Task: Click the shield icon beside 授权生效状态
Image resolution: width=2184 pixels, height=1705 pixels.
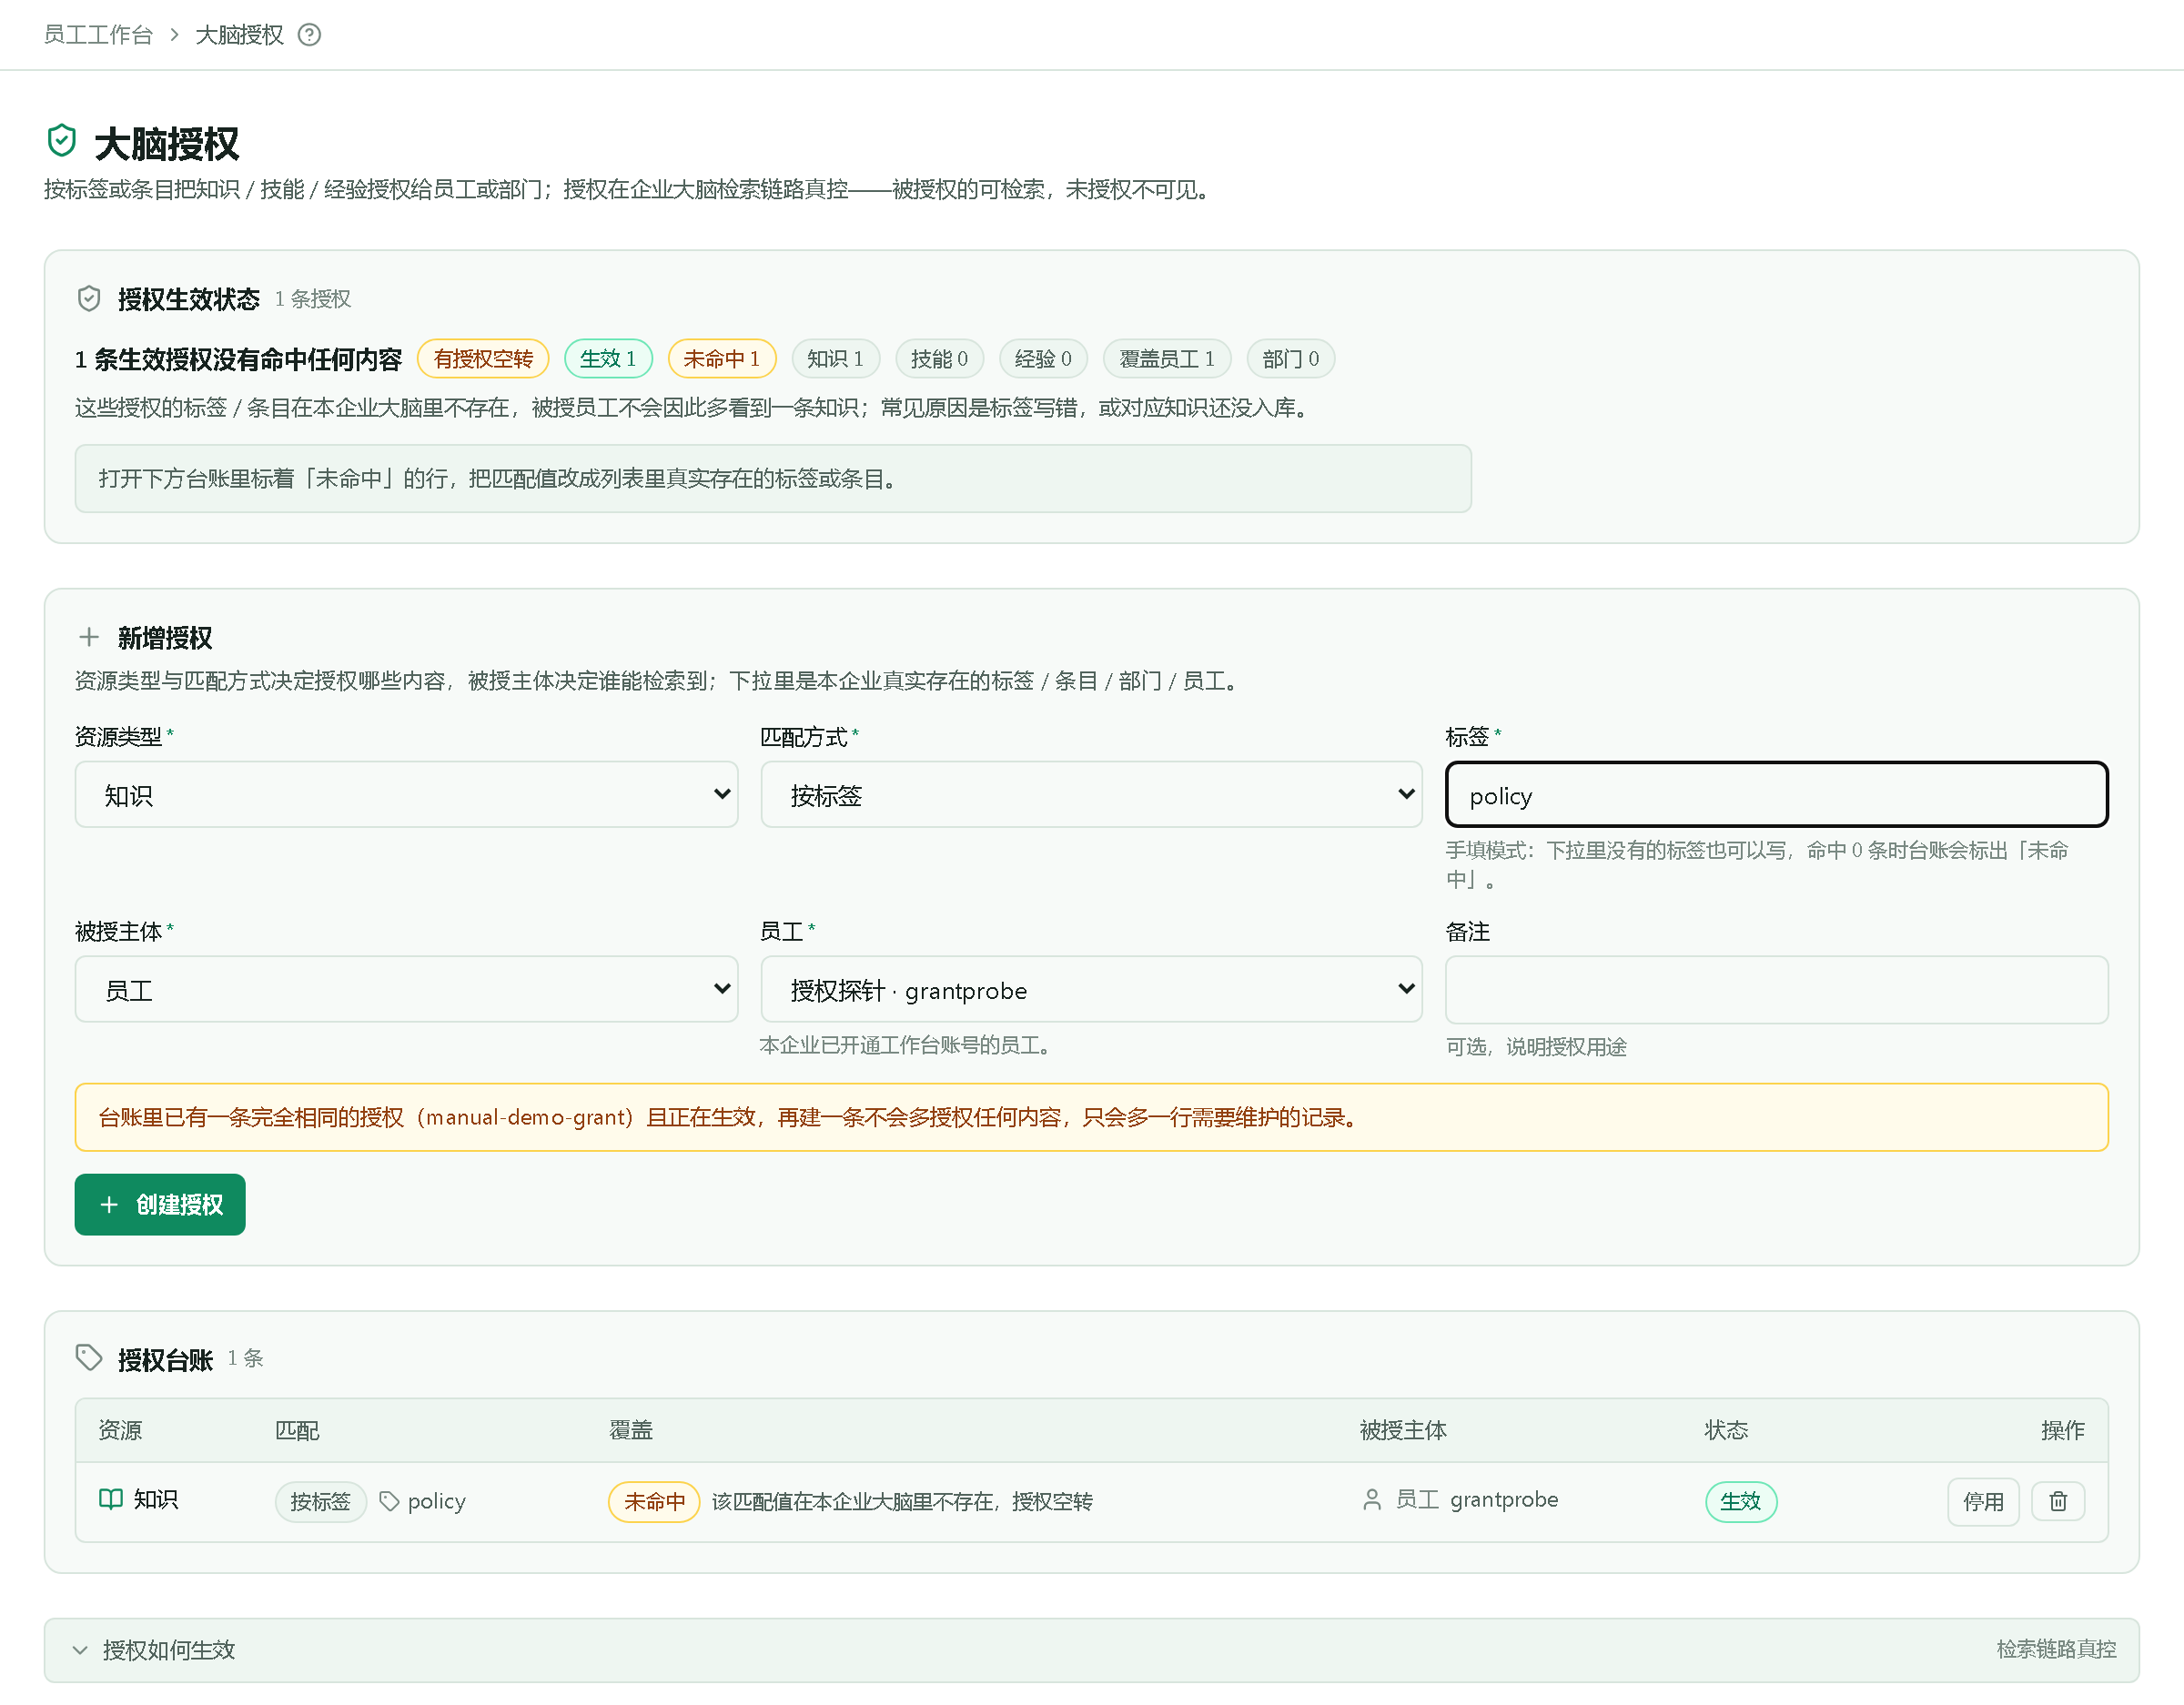Action: (89, 299)
